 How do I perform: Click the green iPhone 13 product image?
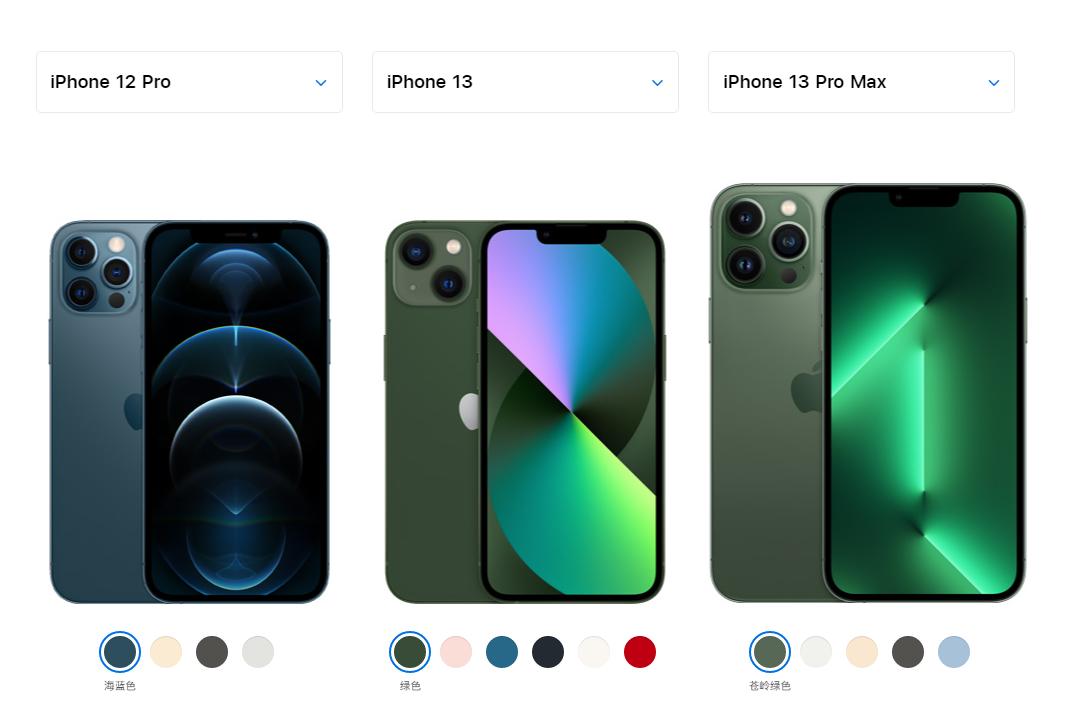[x=525, y=412]
